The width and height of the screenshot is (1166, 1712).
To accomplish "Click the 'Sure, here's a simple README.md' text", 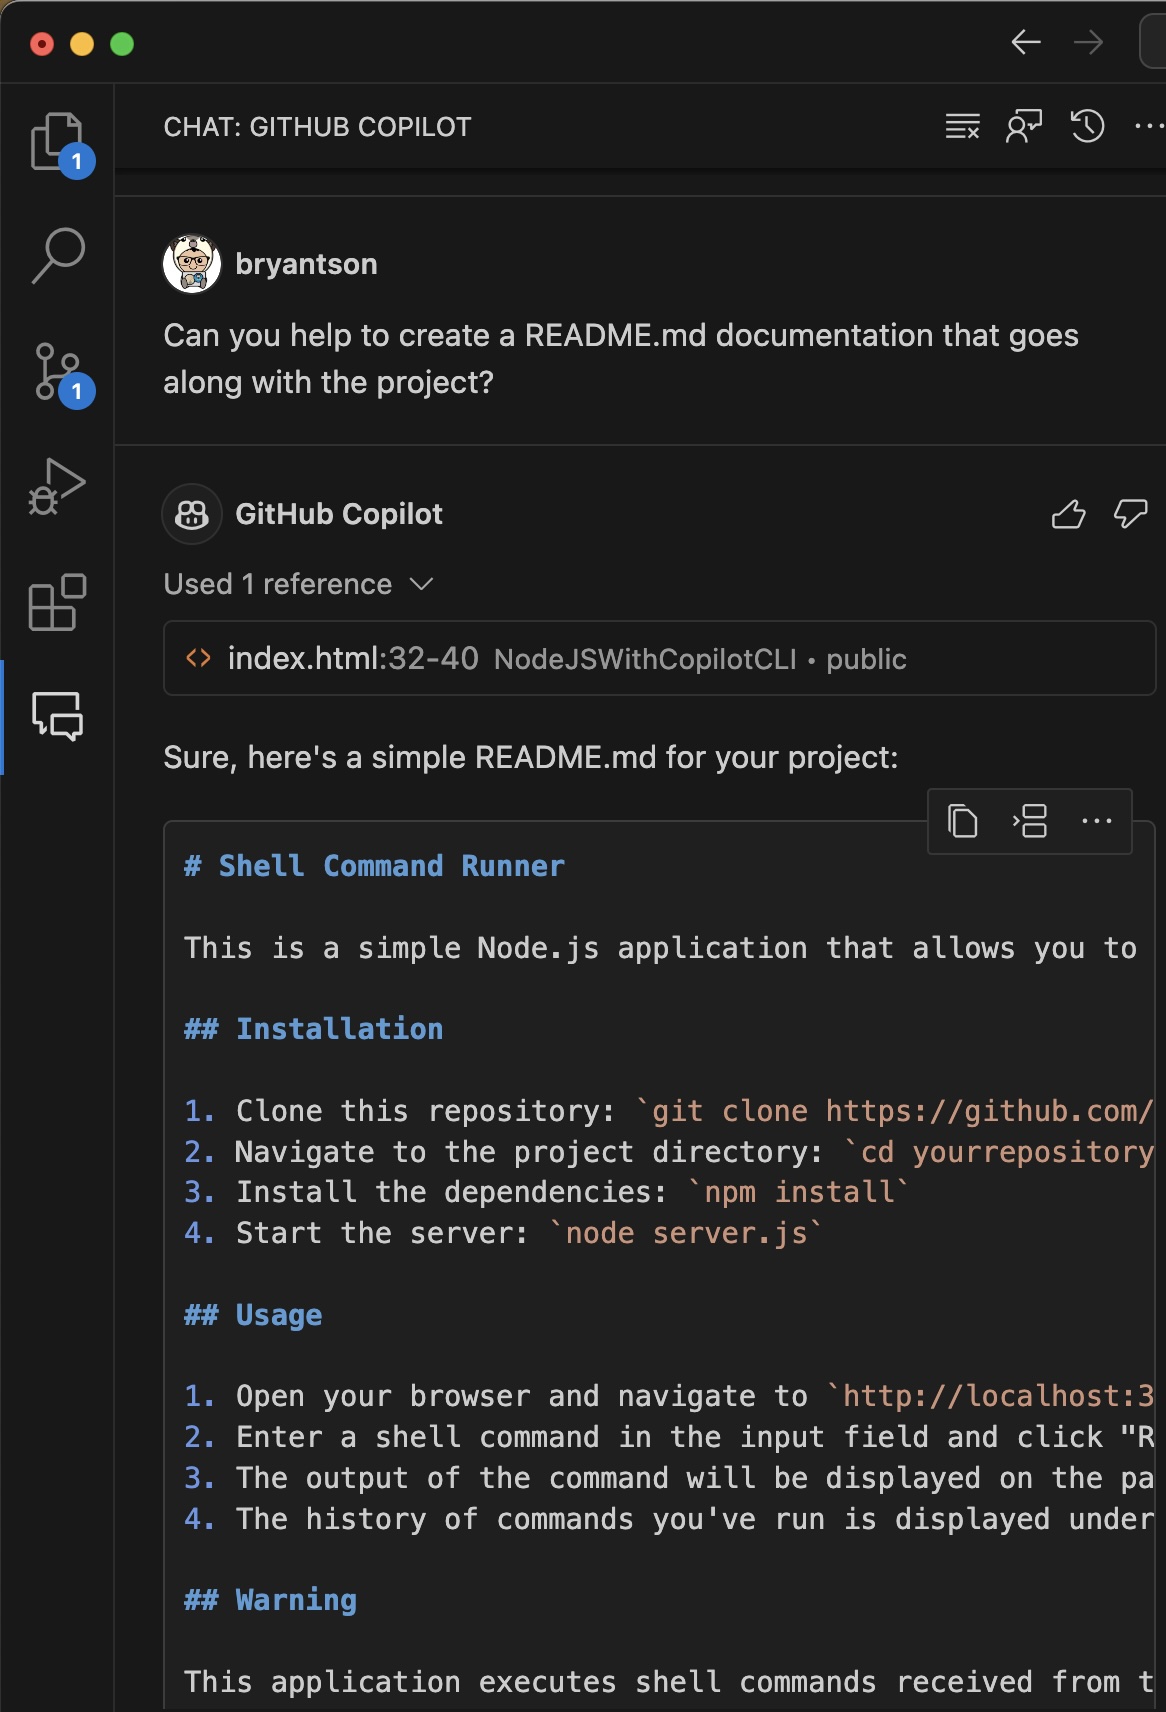I will [x=531, y=757].
